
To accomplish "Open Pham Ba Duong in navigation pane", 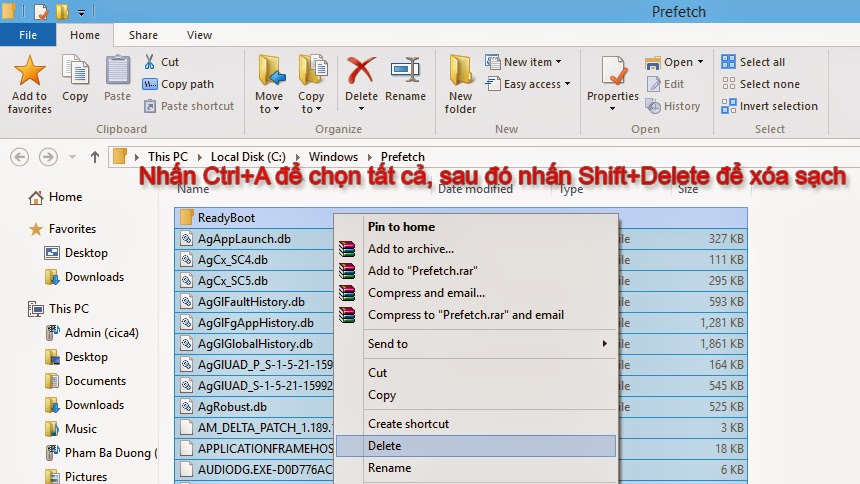I will coord(100,453).
